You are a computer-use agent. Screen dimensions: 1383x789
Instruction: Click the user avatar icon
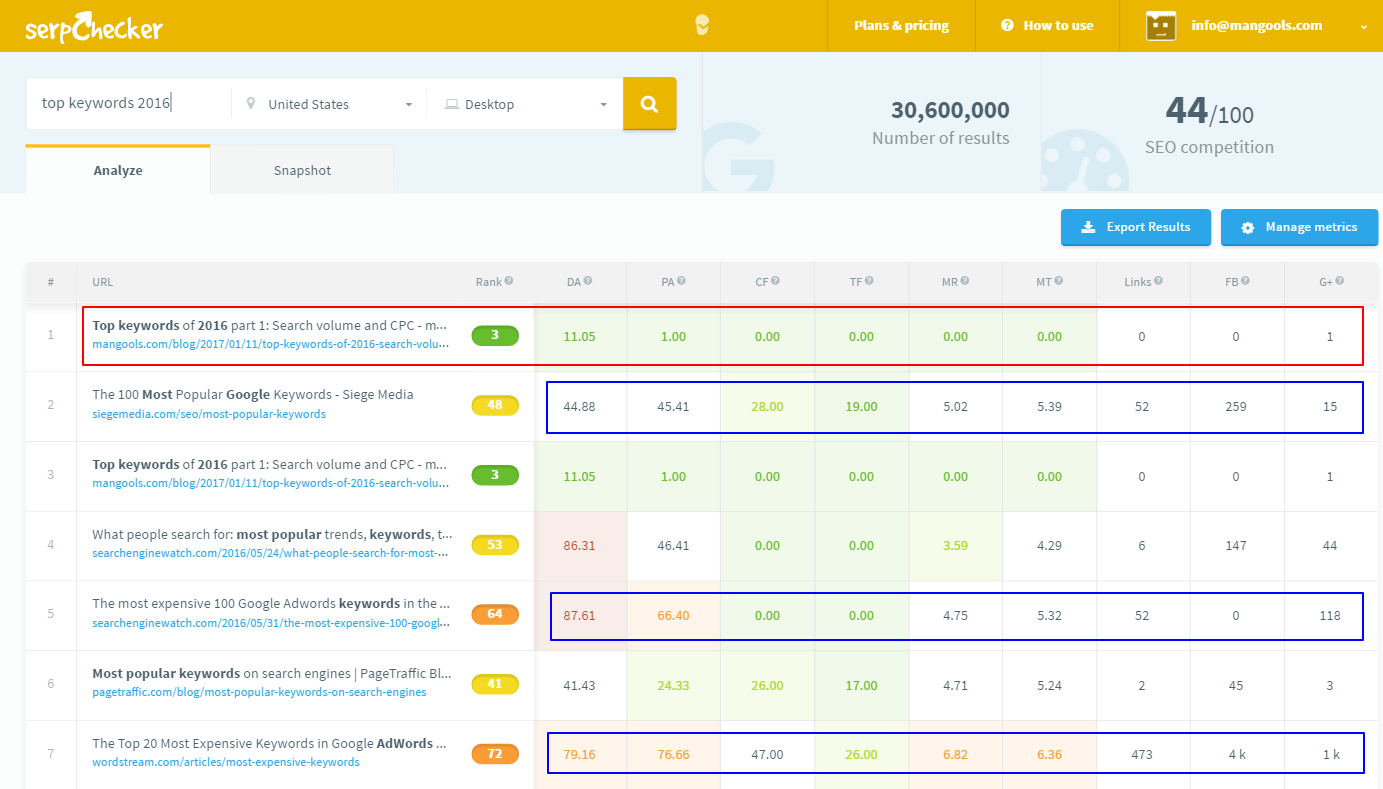1160,26
